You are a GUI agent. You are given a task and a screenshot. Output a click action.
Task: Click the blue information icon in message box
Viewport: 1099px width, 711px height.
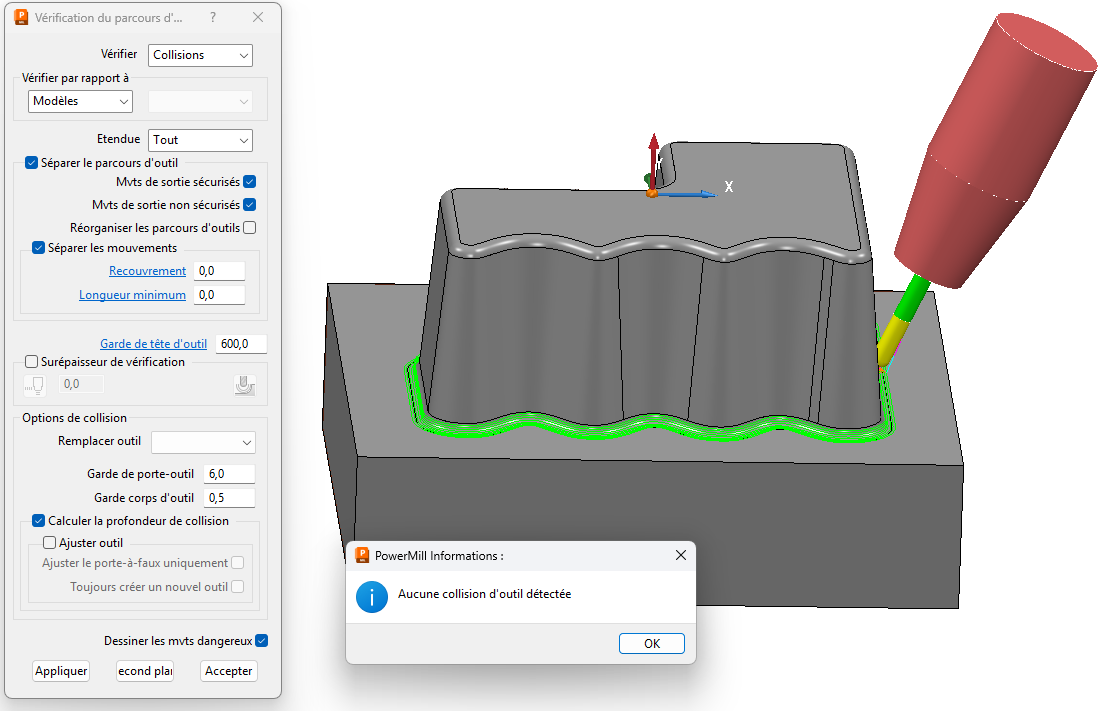pyautogui.click(x=372, y=597)
